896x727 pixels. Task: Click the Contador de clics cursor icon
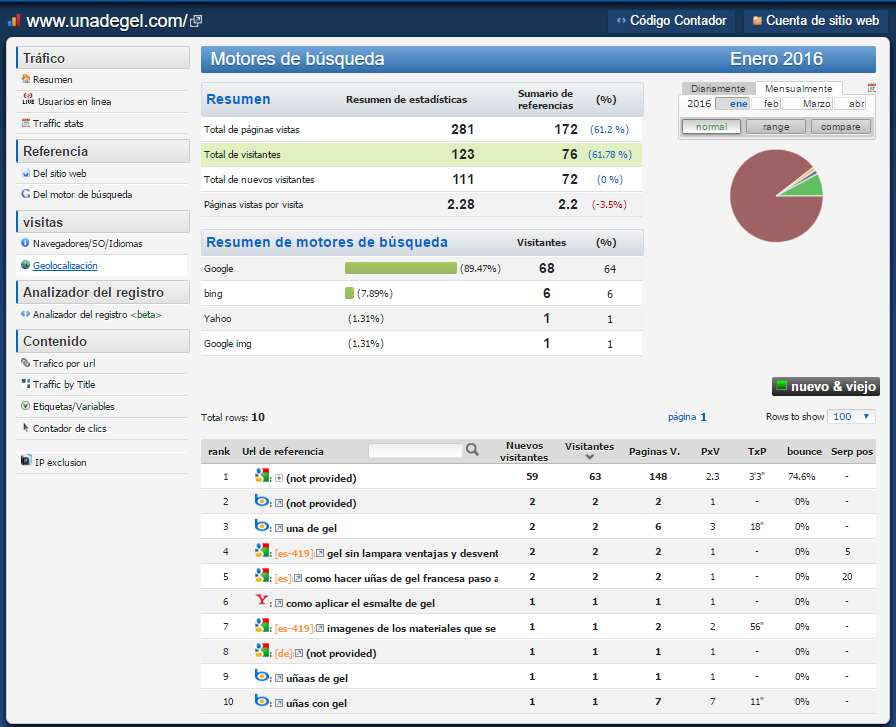pyautogui.click(x=26, y=428)
